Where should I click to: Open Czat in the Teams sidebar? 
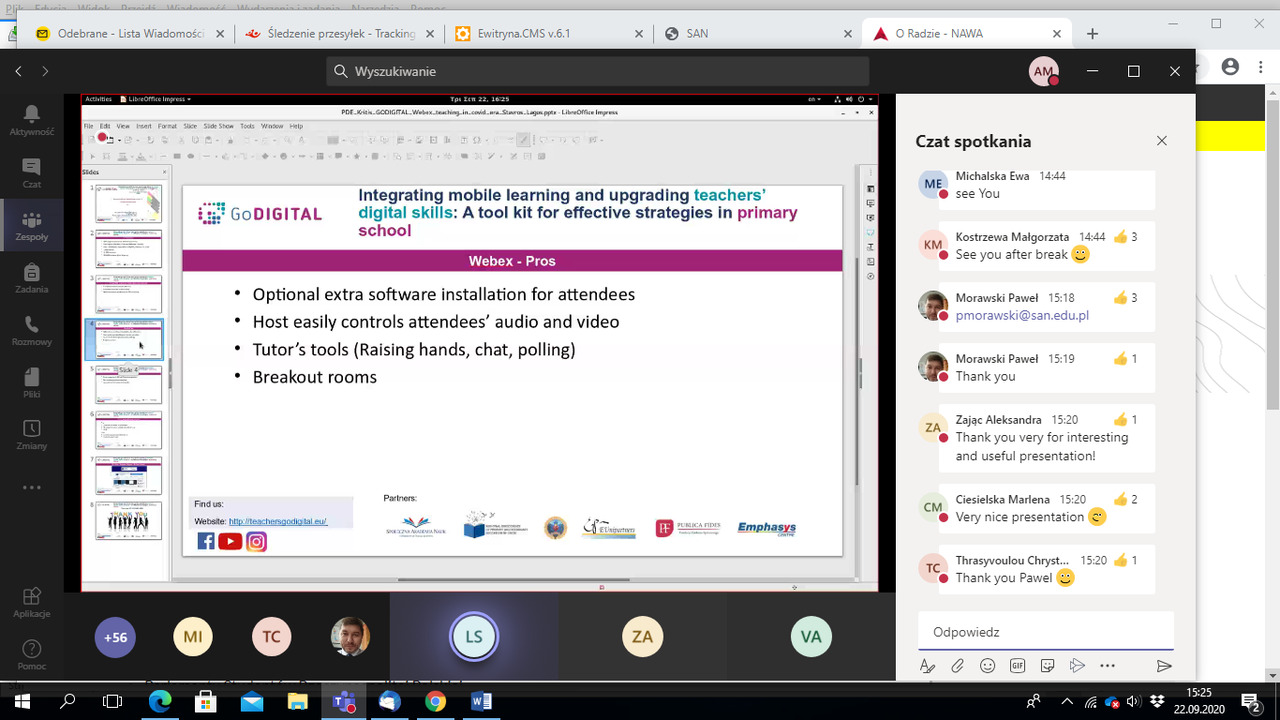[x=31, y=173]
